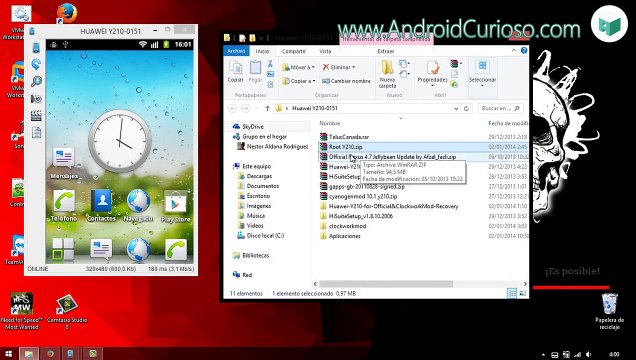Screen dimensions: 636x360
Task: Go up one folder level
Action: pyautogui.click(x=267, y=108)
